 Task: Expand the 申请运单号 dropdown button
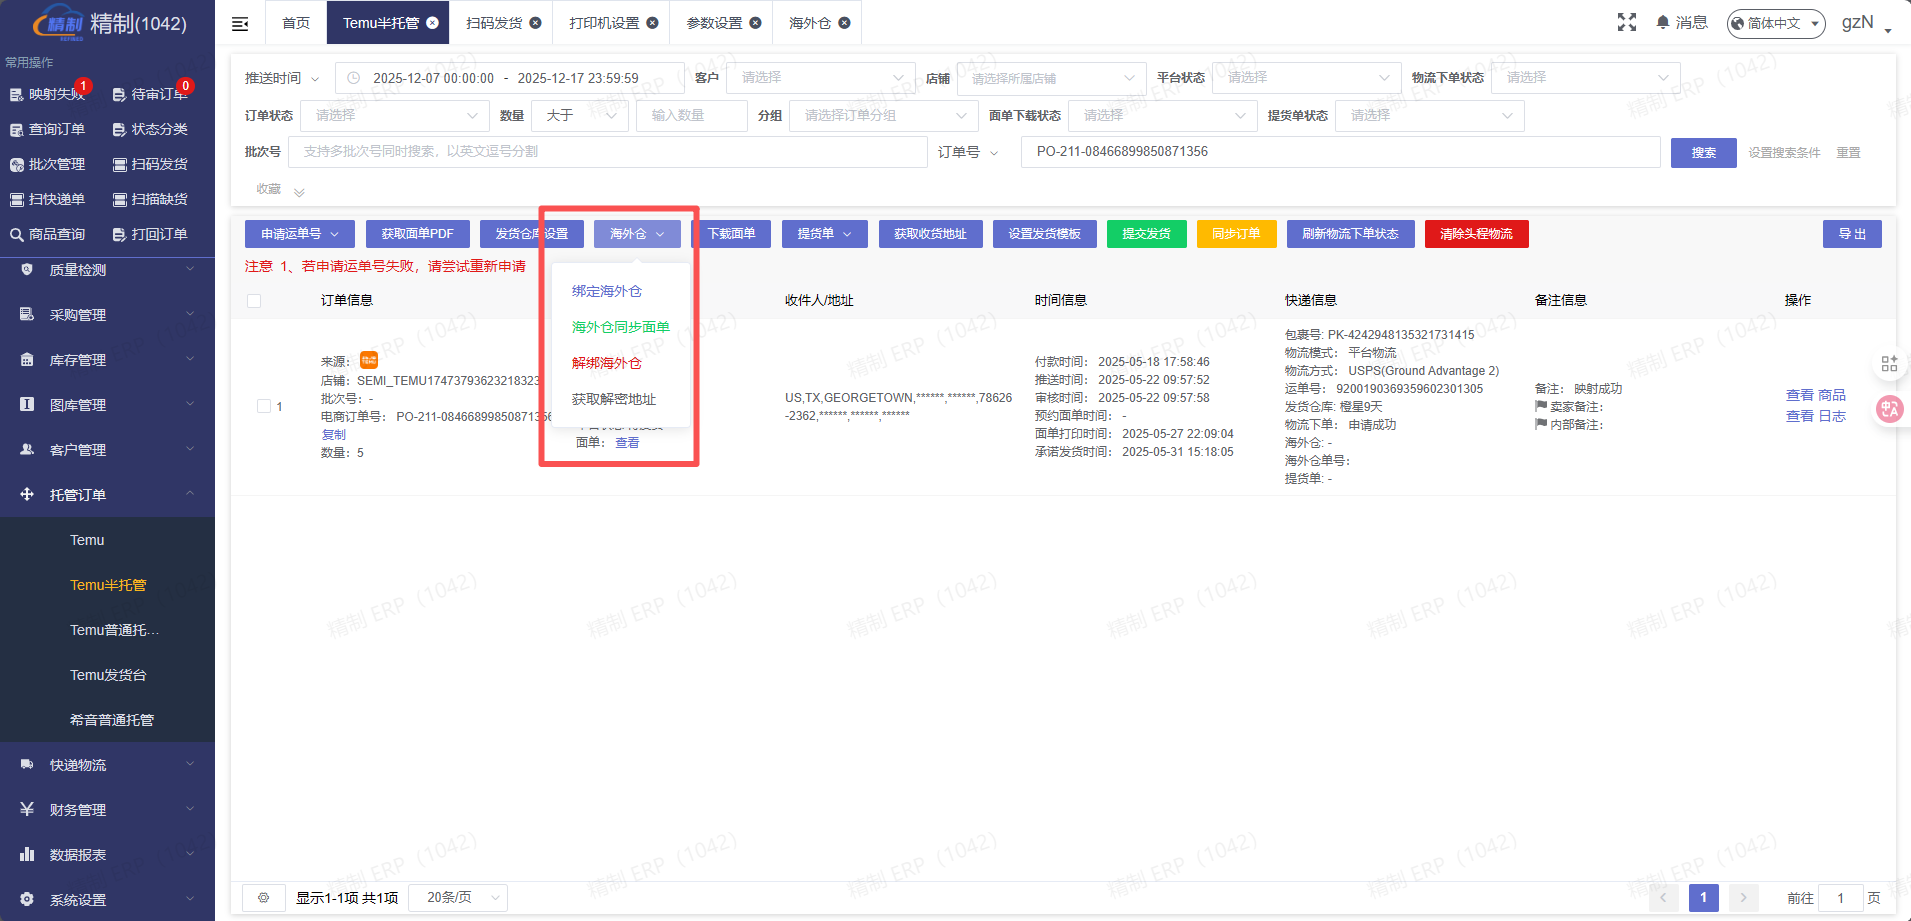(x=300, y=234)
